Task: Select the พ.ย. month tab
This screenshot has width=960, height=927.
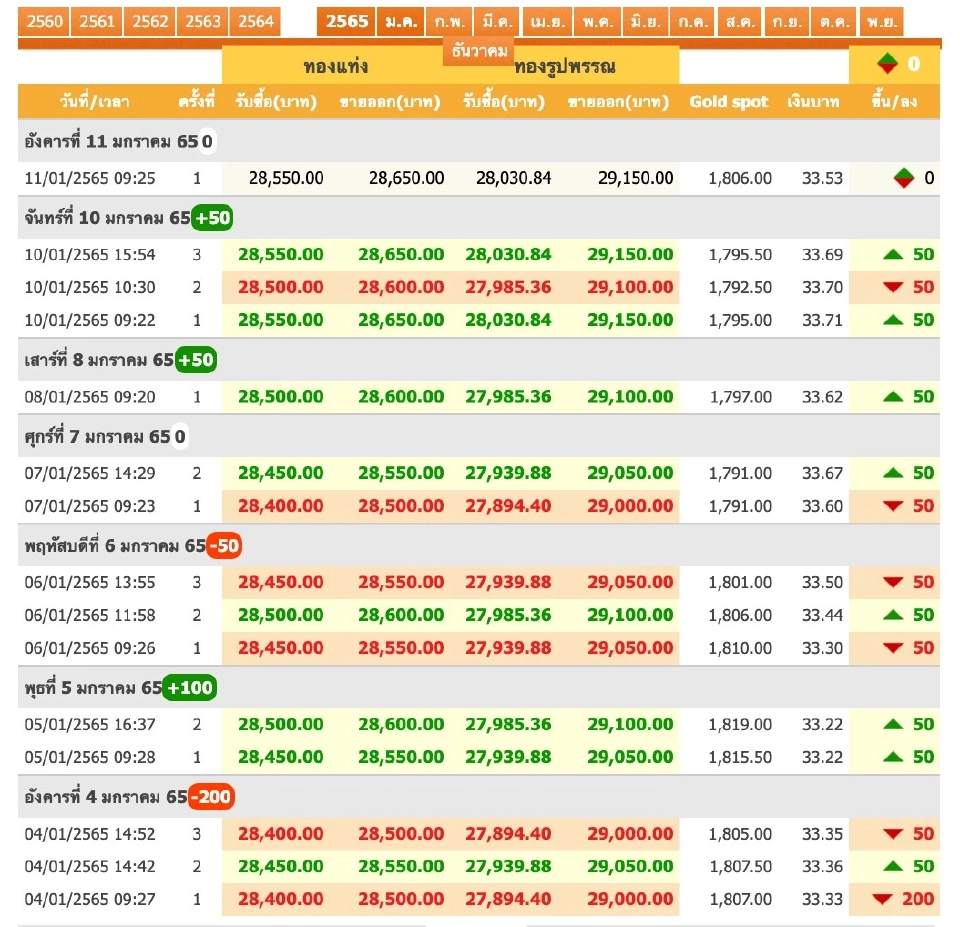Action: (x=880, y=21)
